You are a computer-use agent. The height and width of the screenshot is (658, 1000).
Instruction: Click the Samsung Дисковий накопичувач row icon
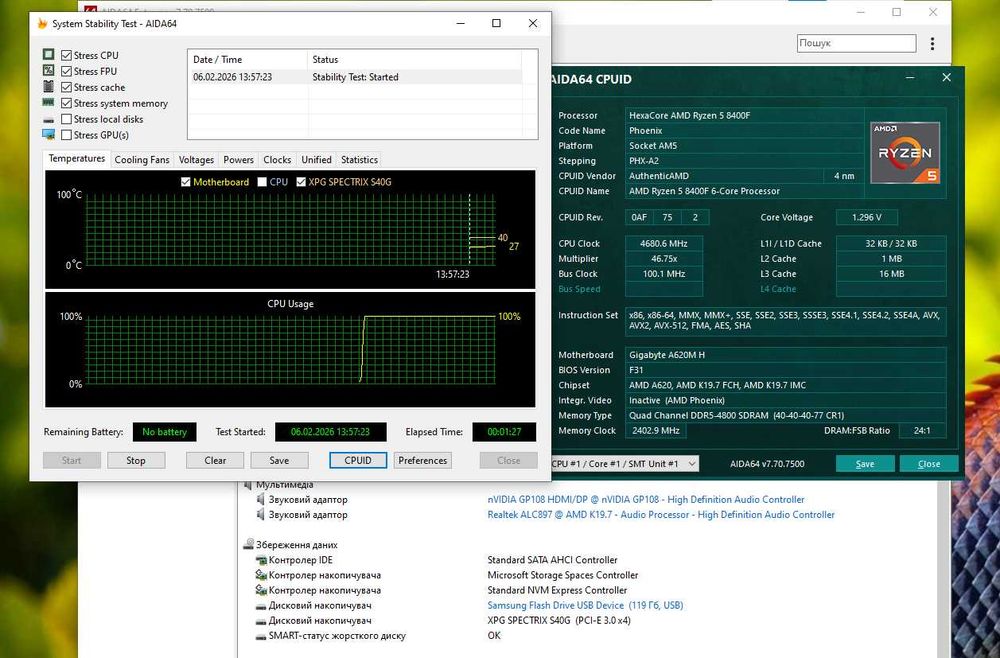[x=261, y=606]
